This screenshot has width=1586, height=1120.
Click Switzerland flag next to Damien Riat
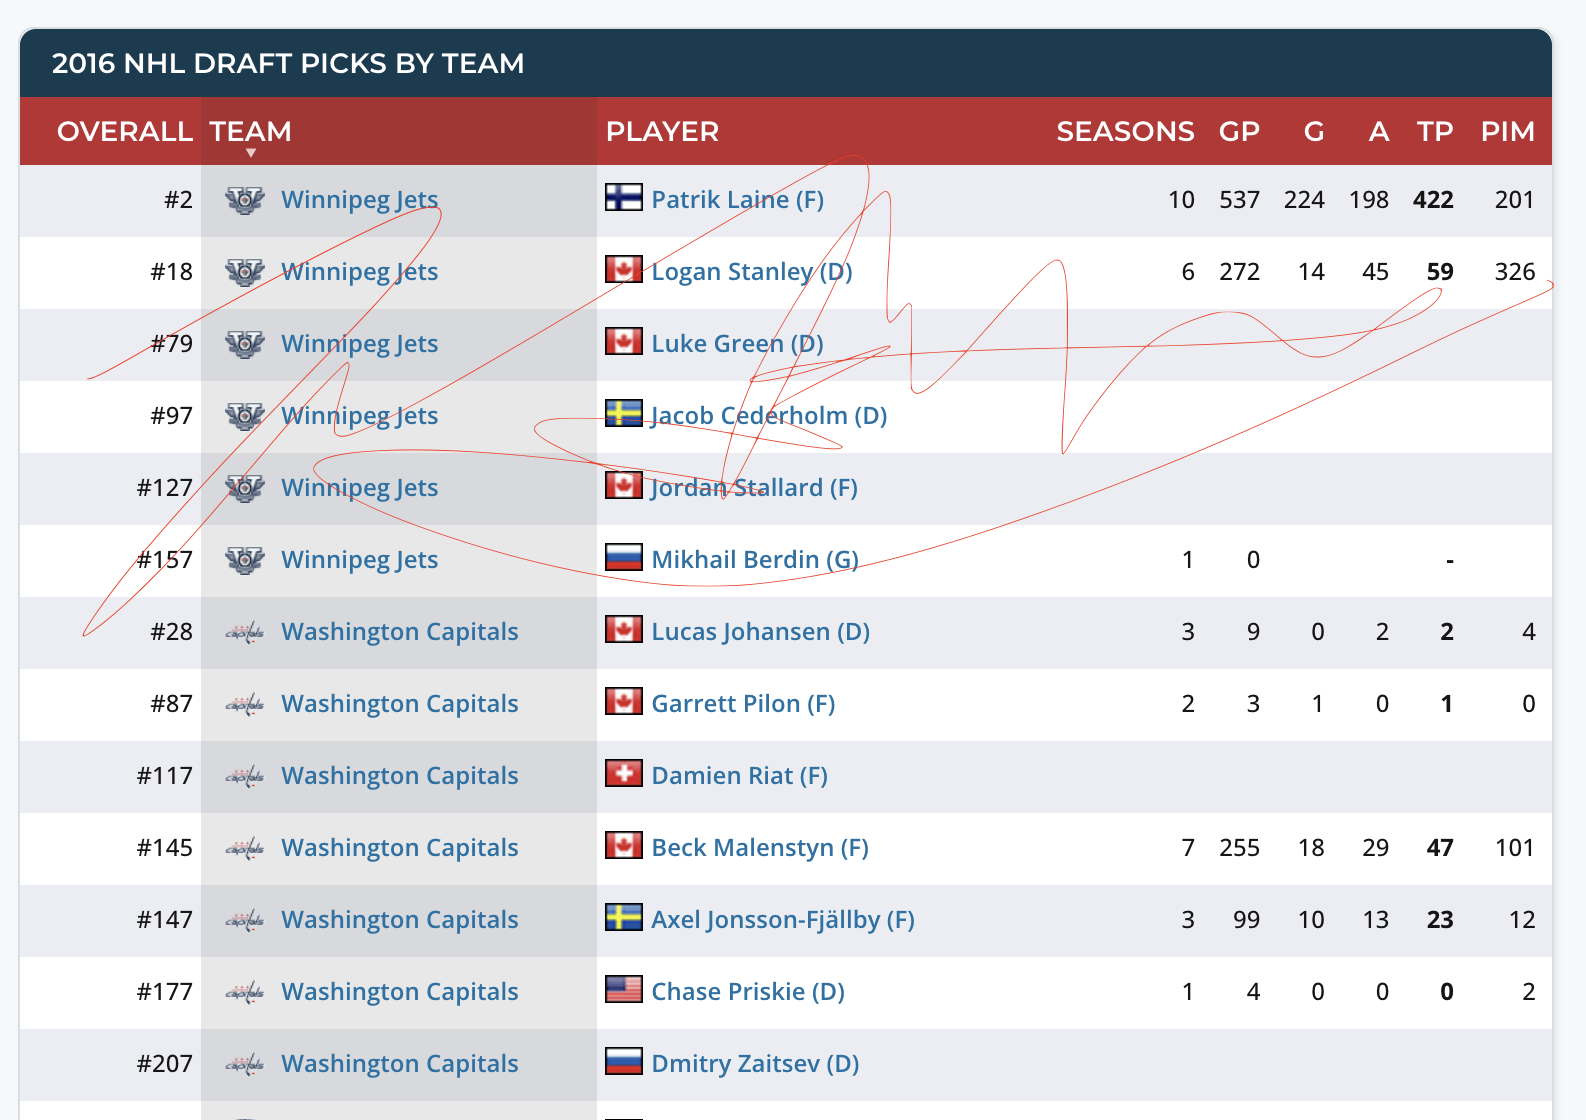(x=623, y=773)
